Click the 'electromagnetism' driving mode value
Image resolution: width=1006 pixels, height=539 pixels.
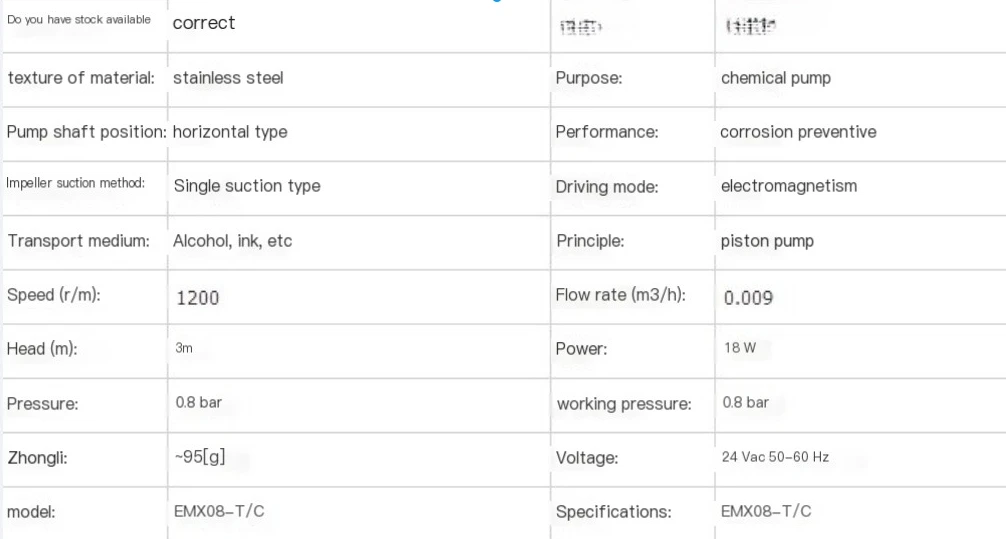pyautogui.click(x=788, y=186)
